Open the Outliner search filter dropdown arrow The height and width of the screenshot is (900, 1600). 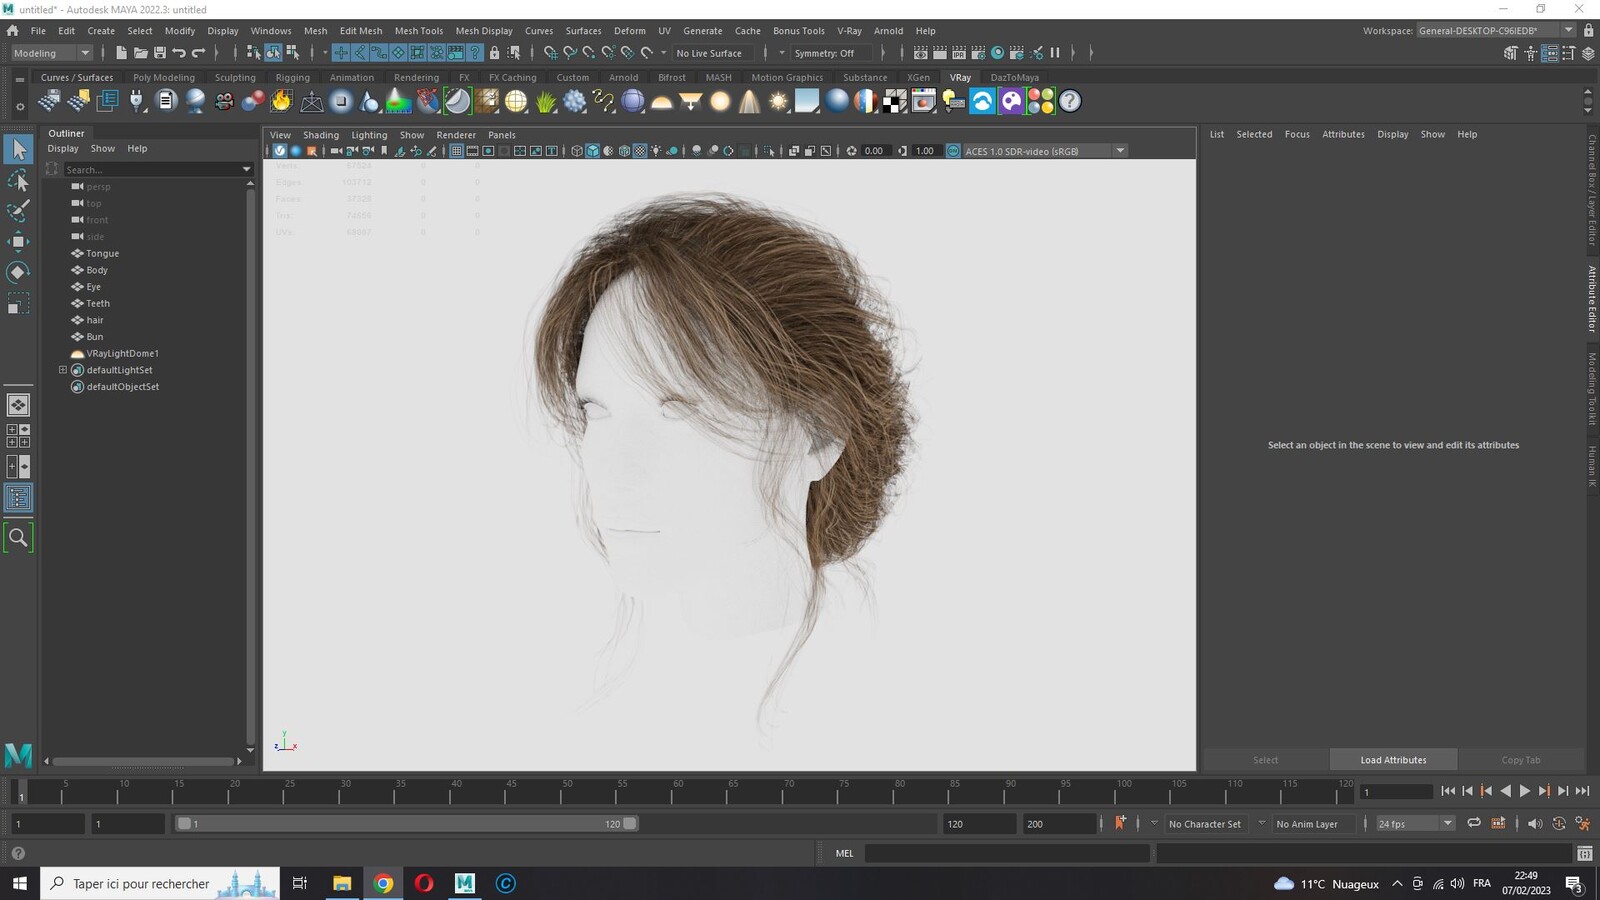pyautogui.click(x=246, y=170)
